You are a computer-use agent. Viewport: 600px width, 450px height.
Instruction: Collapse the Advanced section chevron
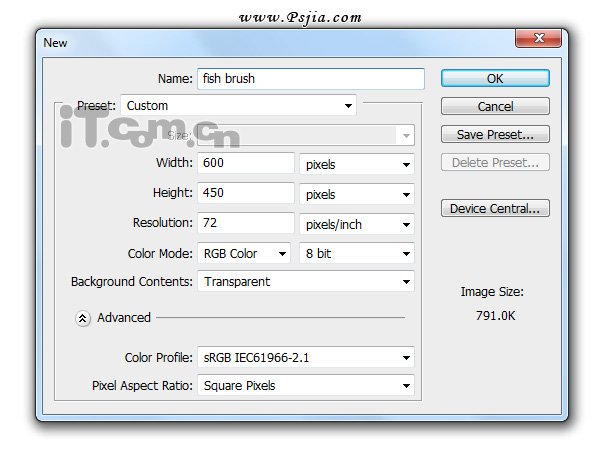[83, 318]
